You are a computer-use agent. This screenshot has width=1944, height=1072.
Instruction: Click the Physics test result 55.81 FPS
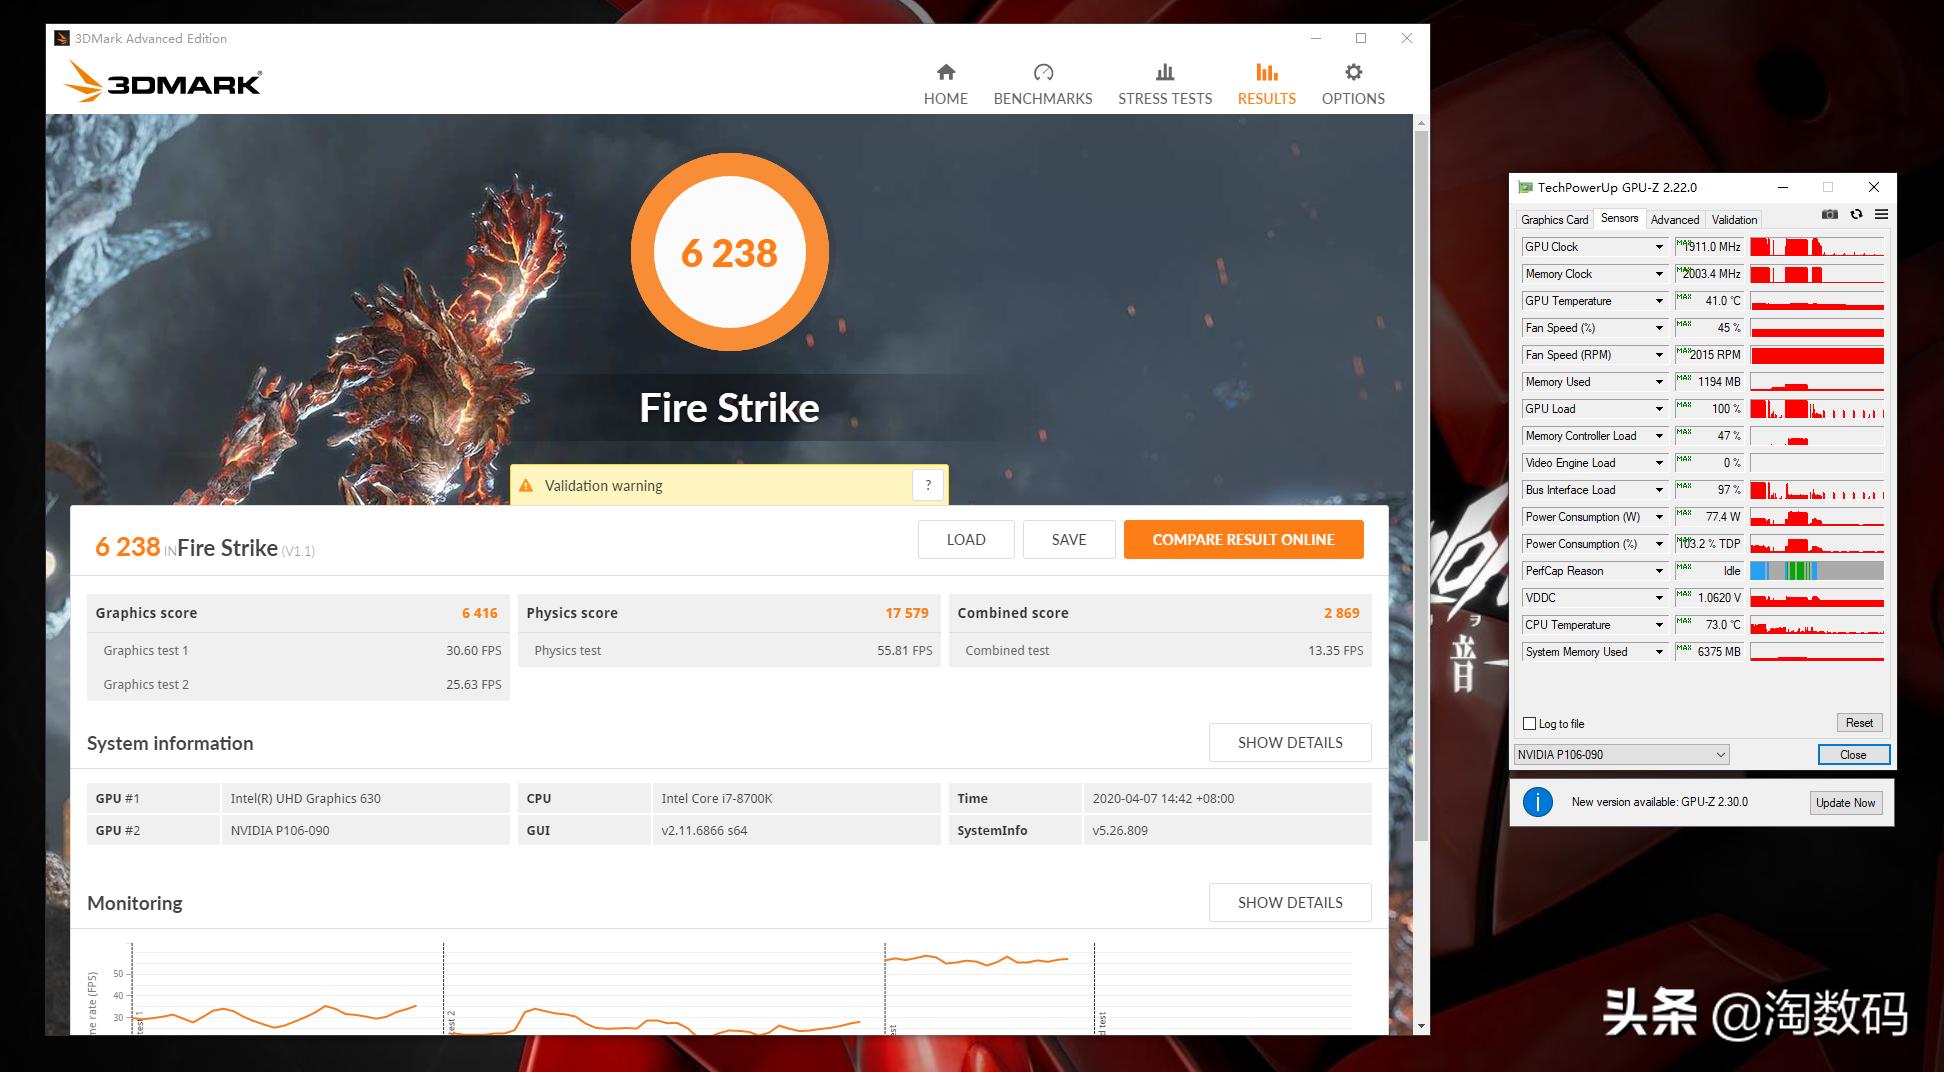pos(905,651)
